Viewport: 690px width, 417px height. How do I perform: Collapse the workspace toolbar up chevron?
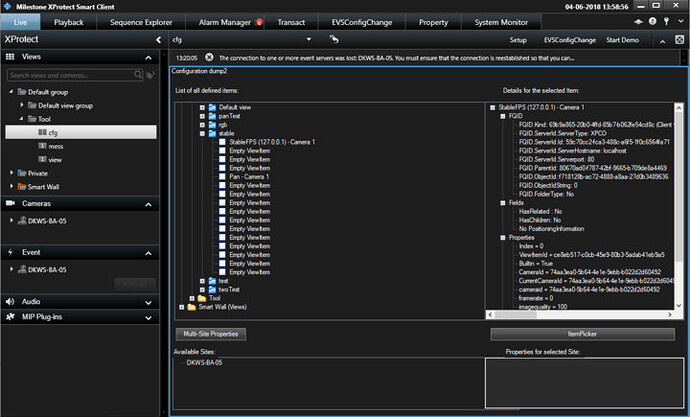pyautogui.click(x=662, y=41)
